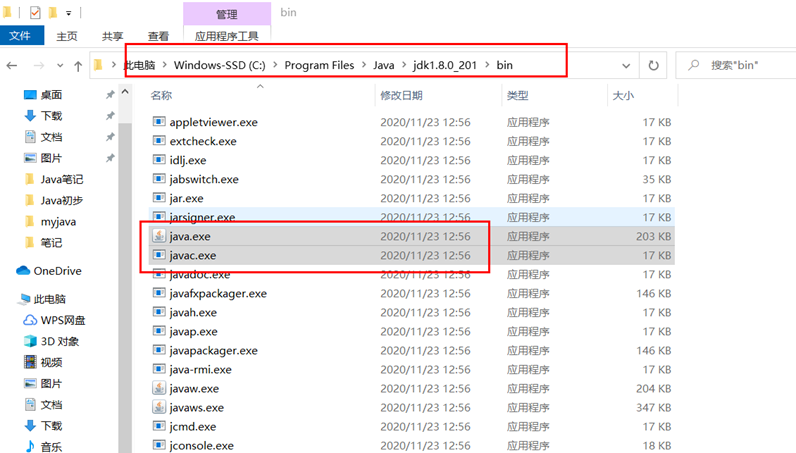
Task: Open Java初步 folder in sidebar
Action: pyautogui.click(x=61, y=201)
